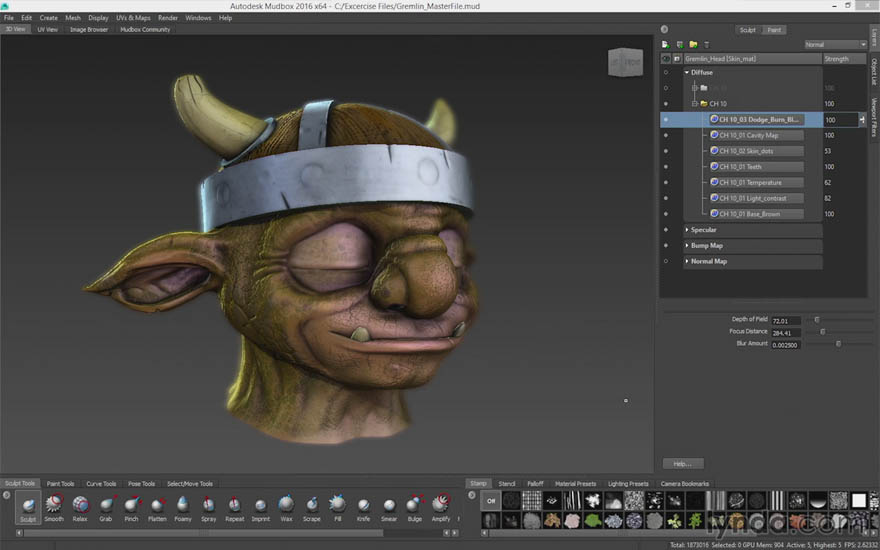Collapse the stamp tray arrow
The height and width of the screenshot is (550, 880).
point(472,495)
